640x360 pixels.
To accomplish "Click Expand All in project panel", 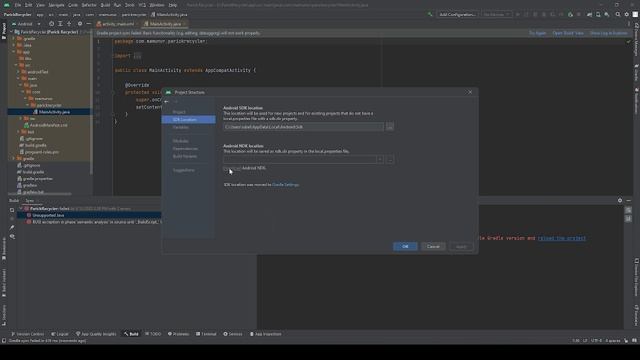I will (60, 24).
